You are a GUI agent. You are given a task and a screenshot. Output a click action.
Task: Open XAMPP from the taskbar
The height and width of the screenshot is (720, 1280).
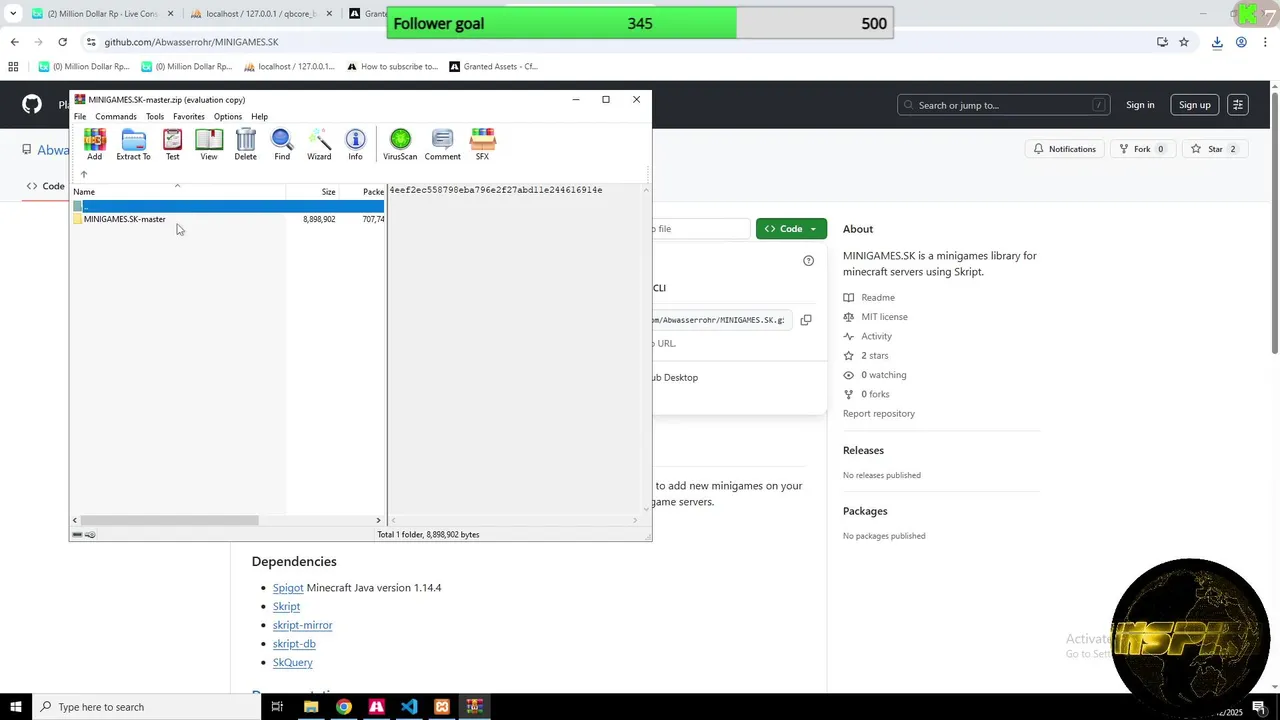click(442, 707)
